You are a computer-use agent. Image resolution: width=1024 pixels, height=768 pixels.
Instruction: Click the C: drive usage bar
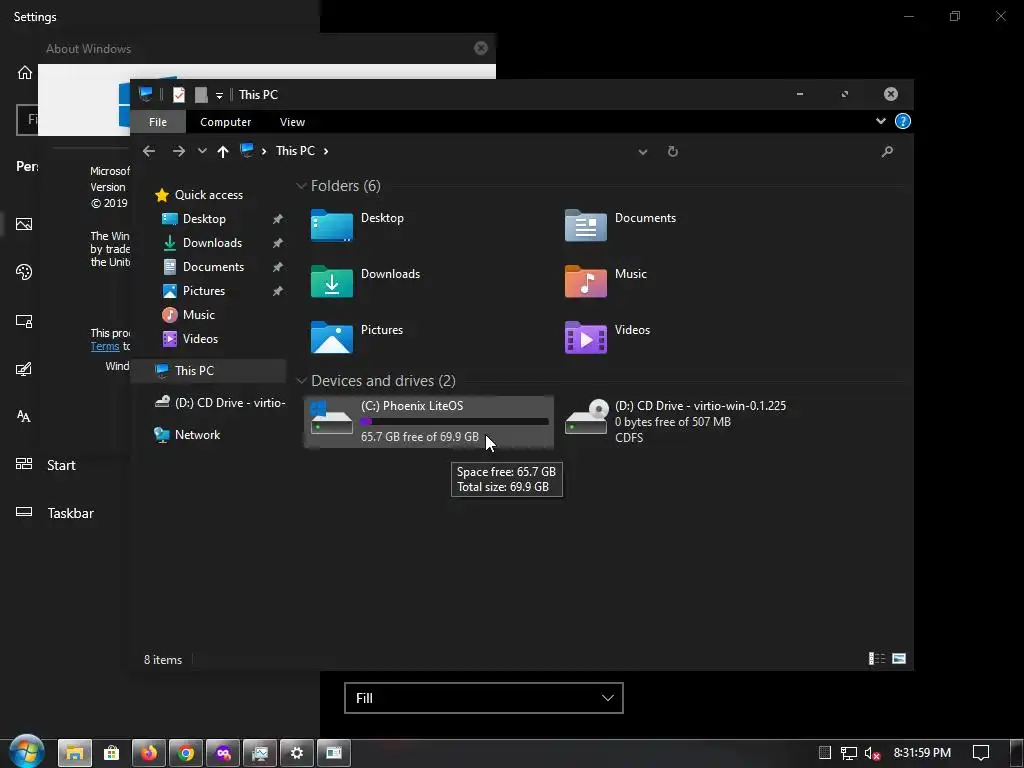click(455, 422)
